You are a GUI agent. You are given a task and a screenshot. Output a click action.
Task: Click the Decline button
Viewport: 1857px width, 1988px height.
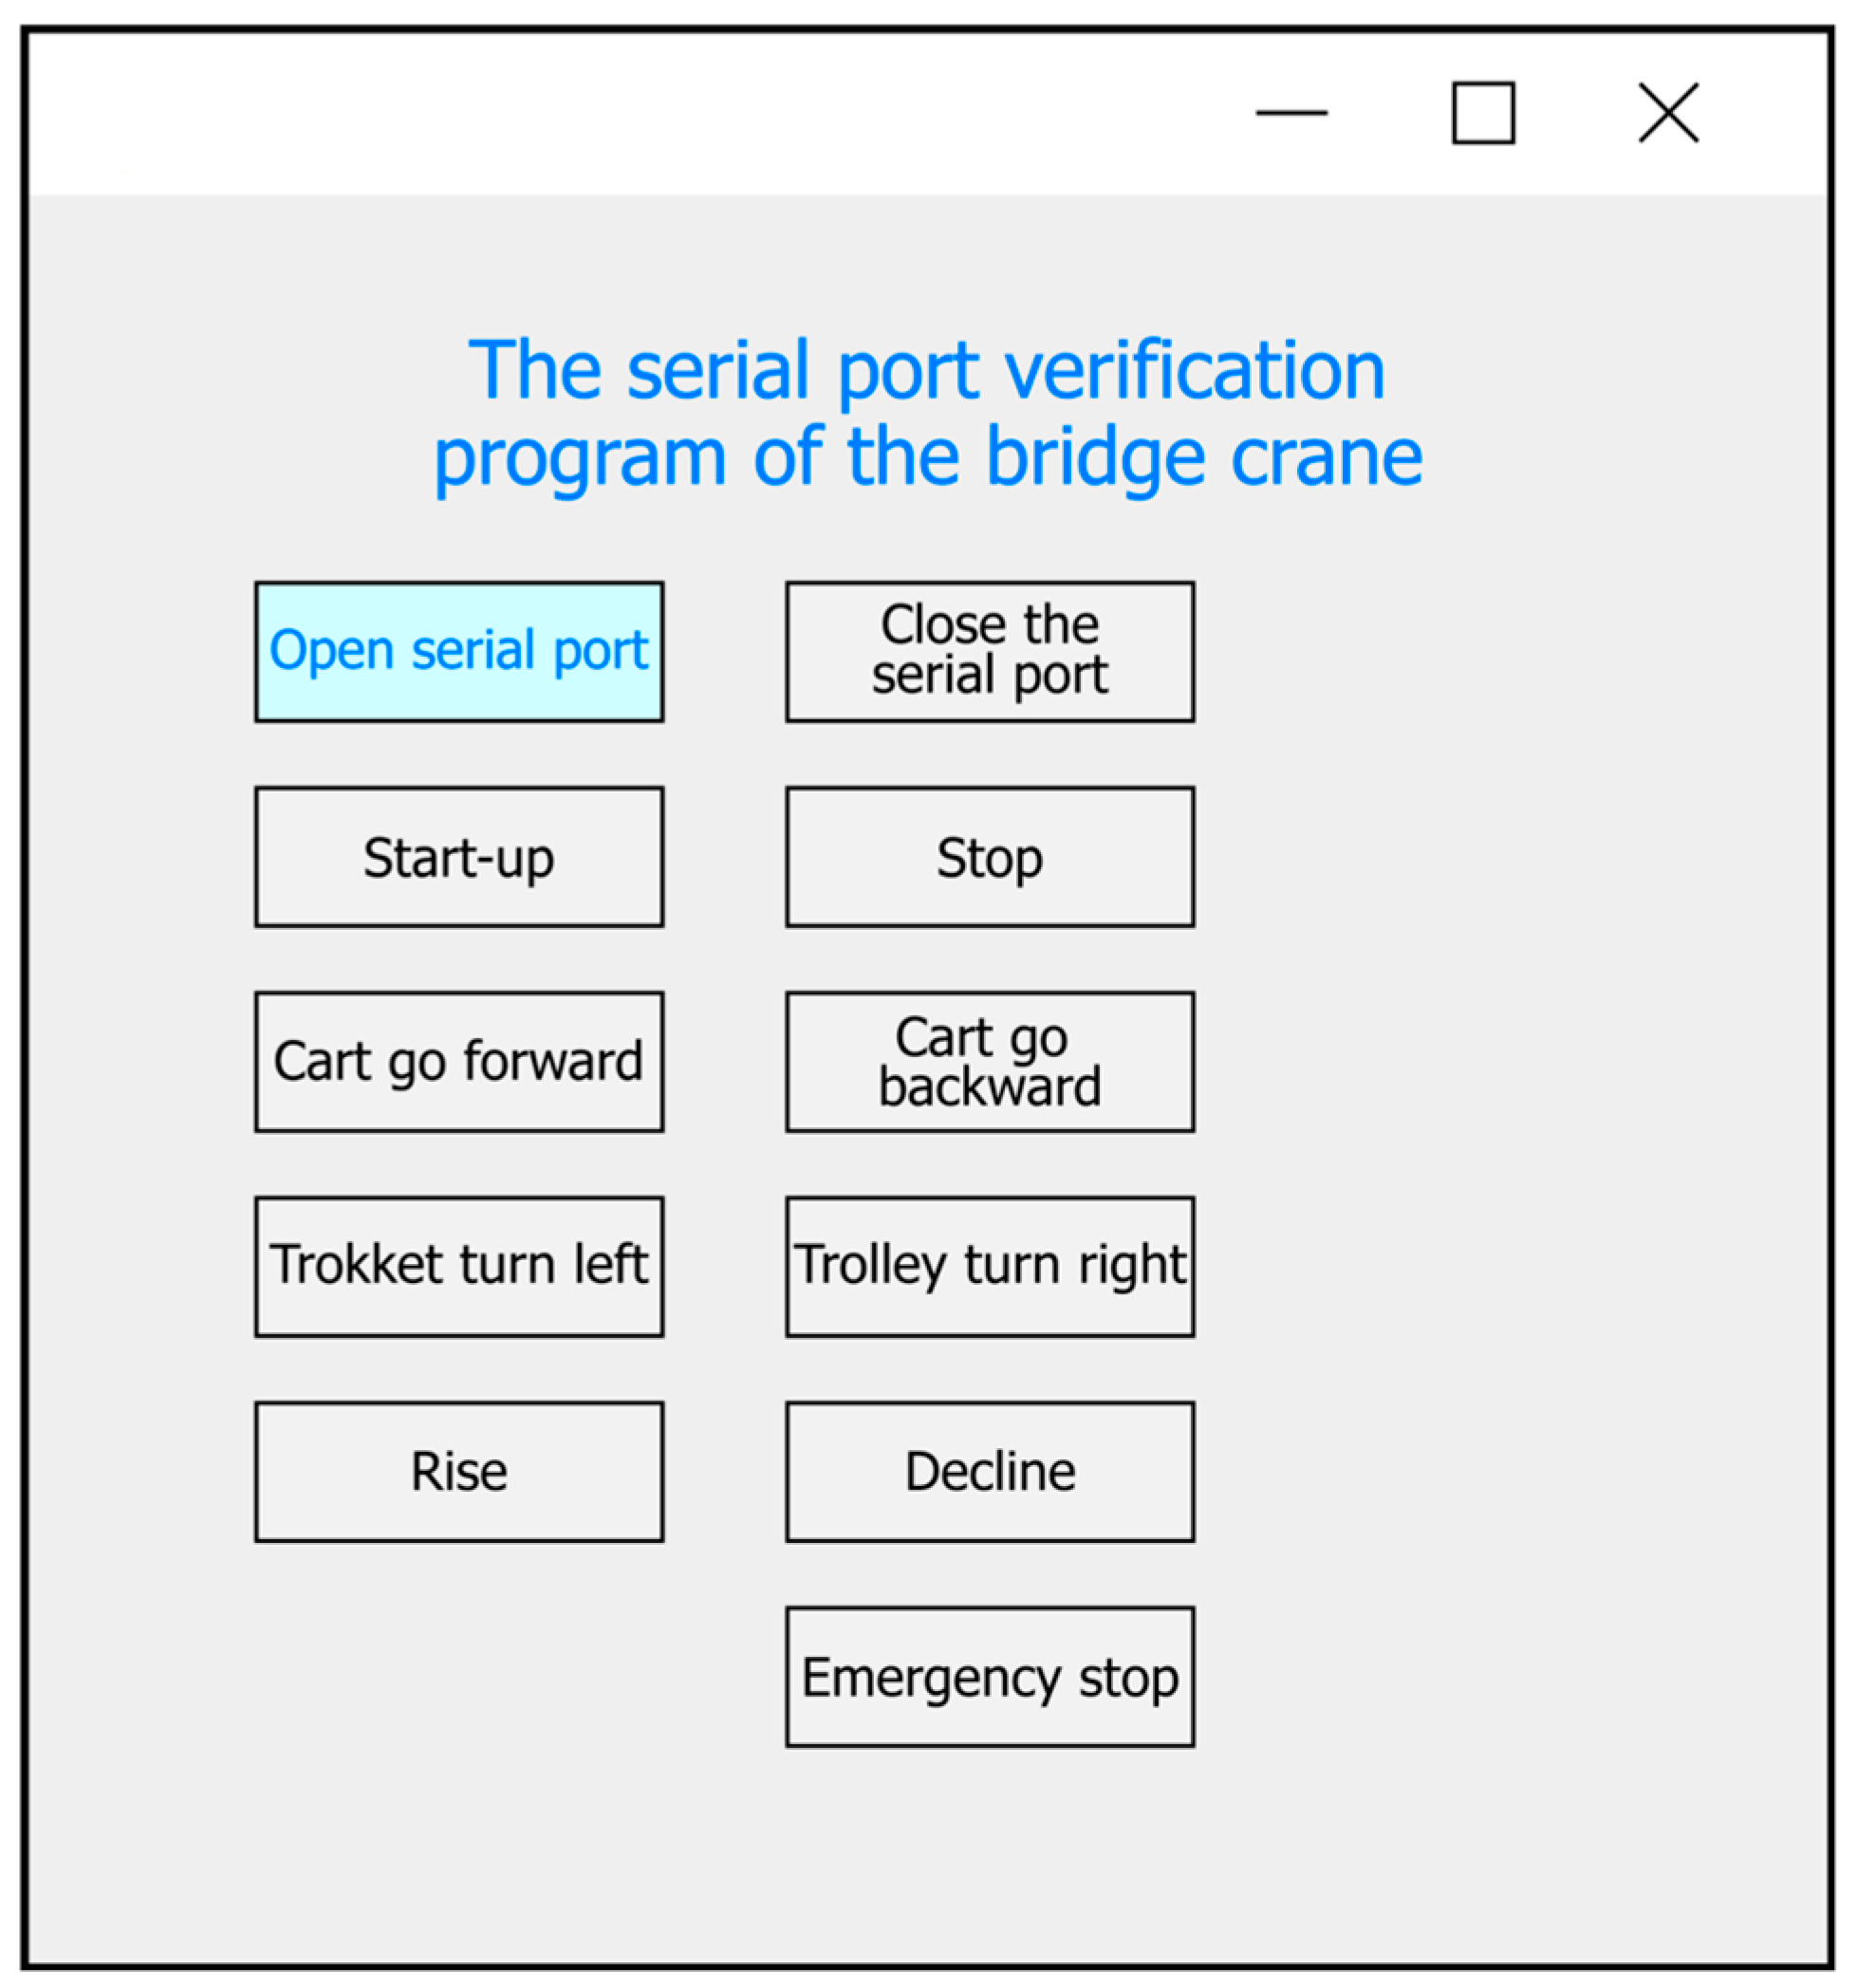tap(989, 1471)
